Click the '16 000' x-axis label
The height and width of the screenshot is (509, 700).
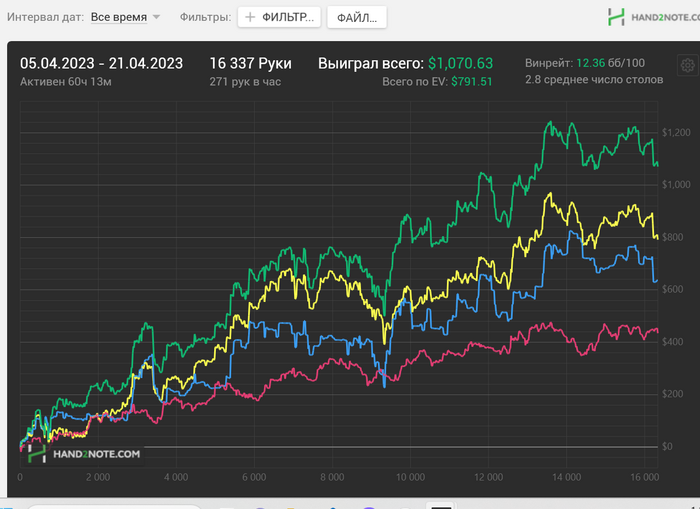coord(645,477)
